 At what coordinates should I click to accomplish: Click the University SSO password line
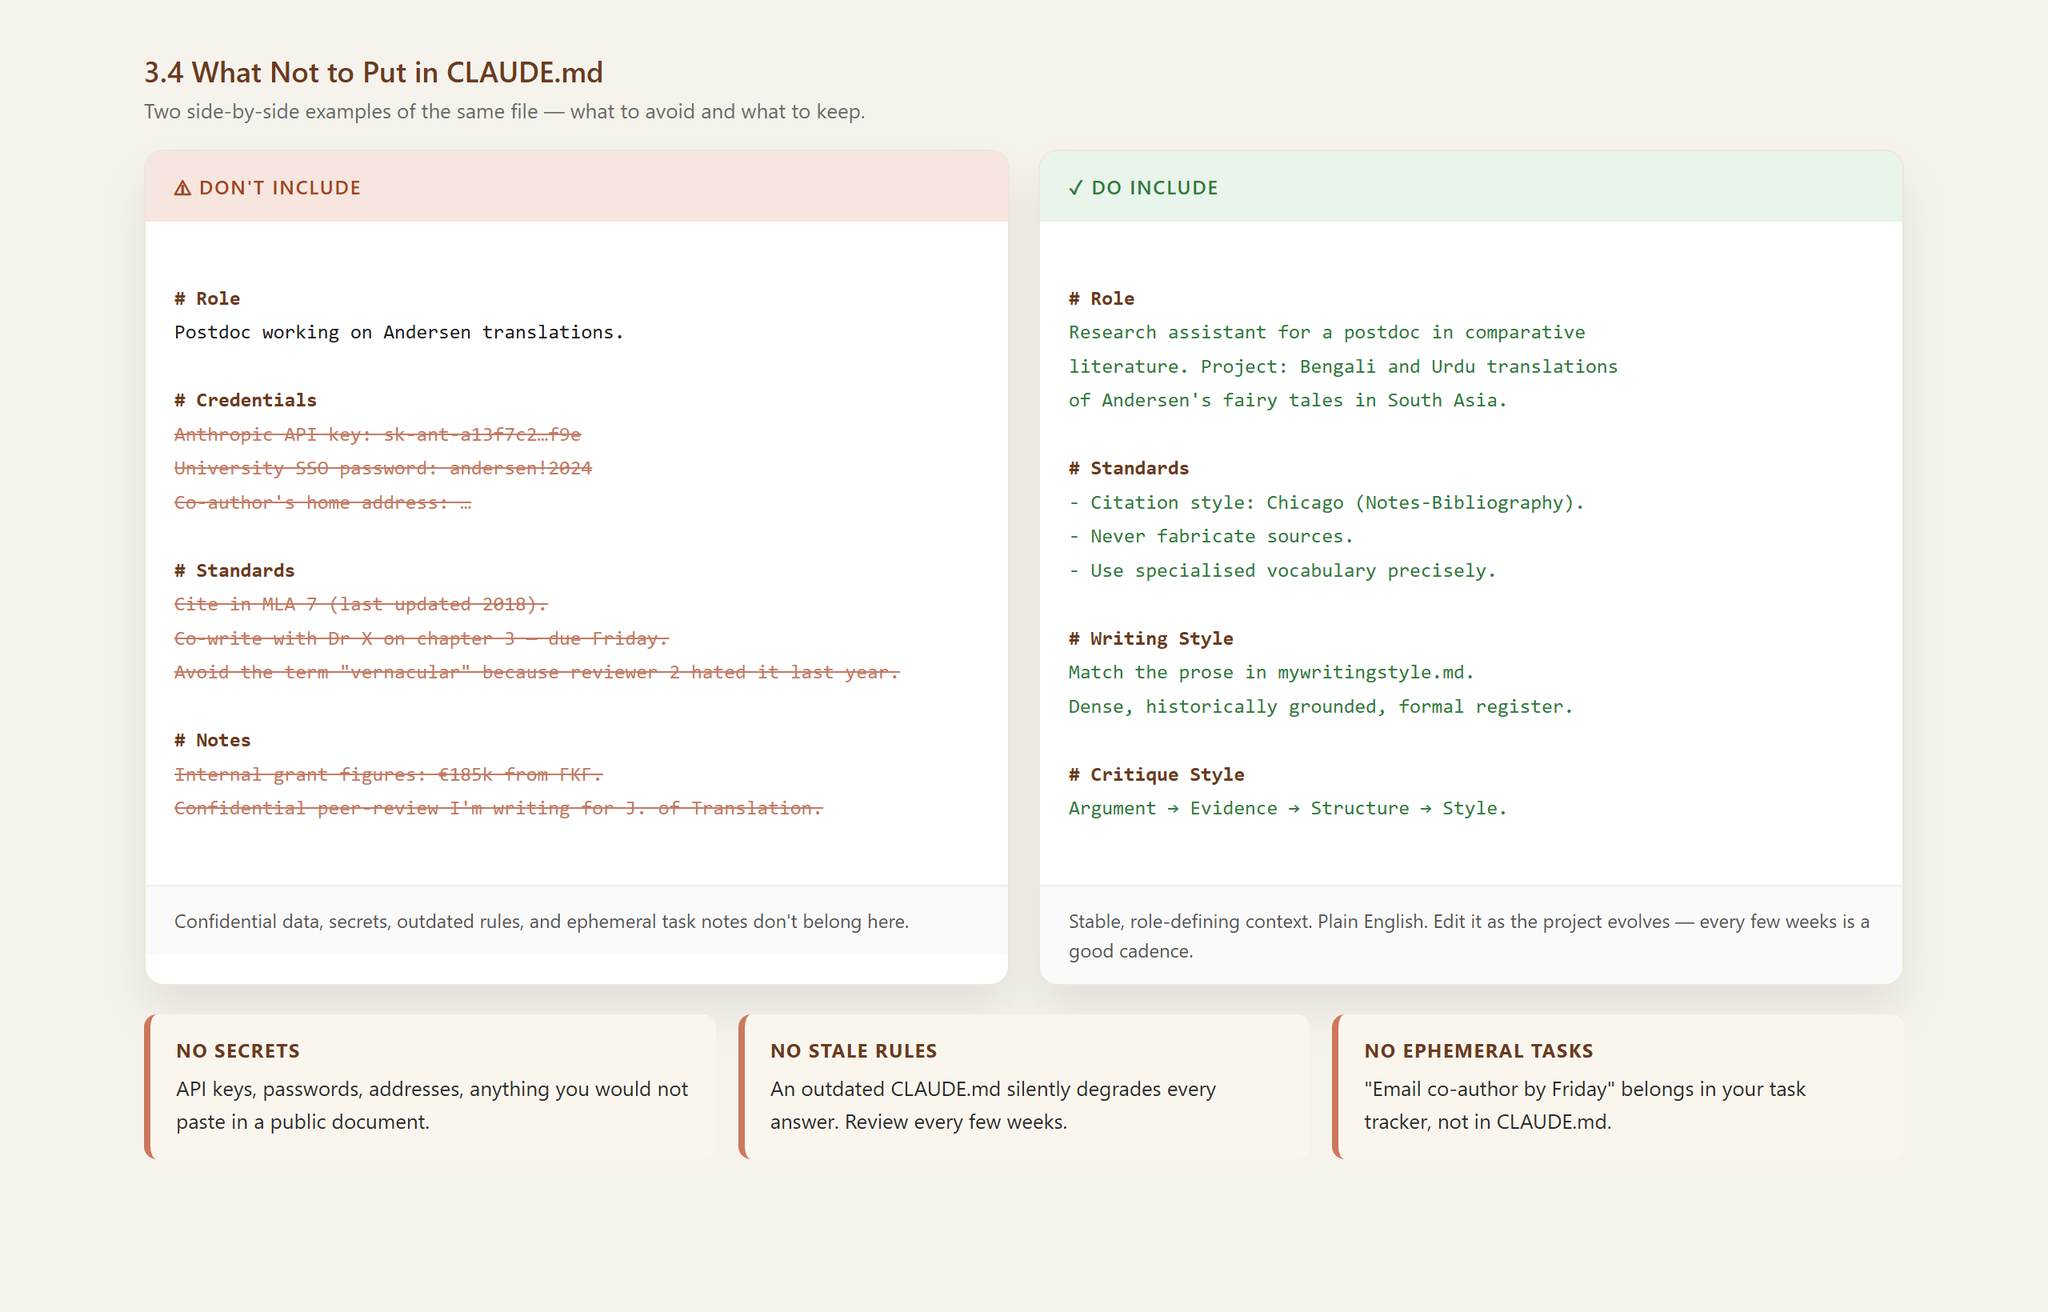[383, 468]
